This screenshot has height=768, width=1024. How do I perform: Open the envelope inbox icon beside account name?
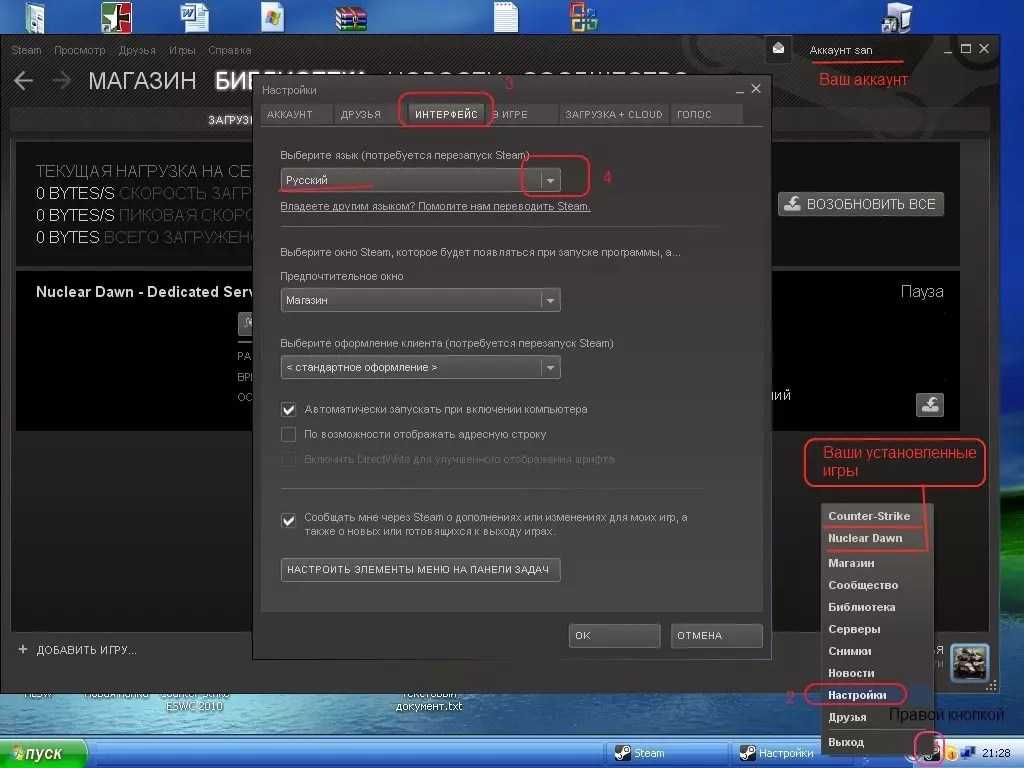tap(779, 49)
